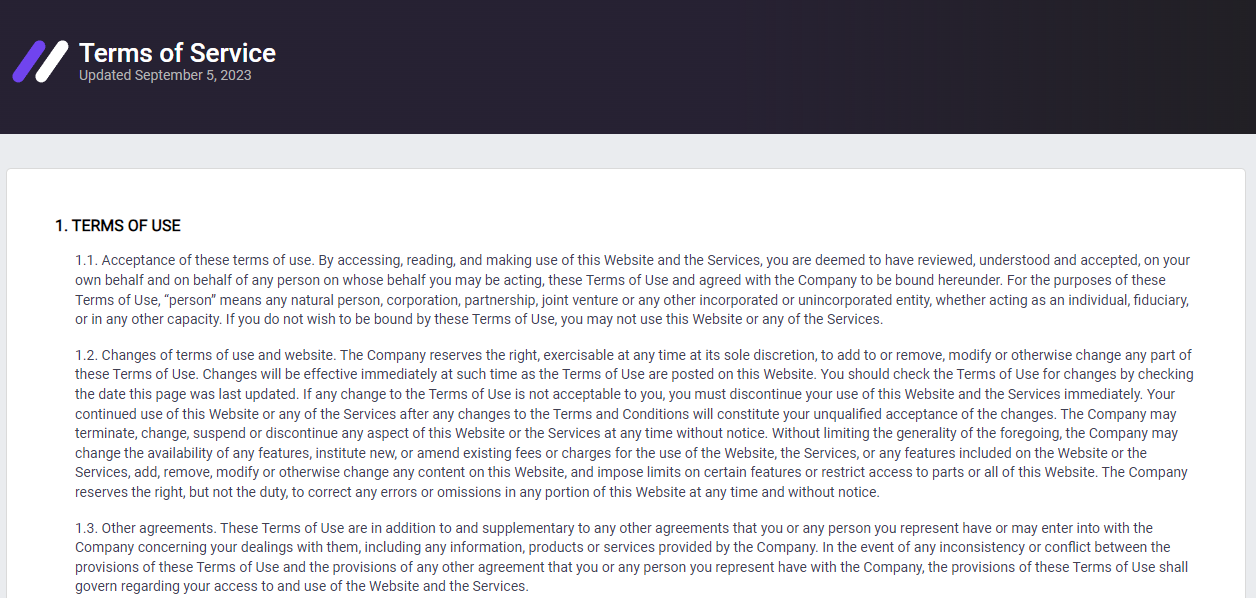
Task: Click clause 1.2 Changes of terms of use text
Action: 636,423
